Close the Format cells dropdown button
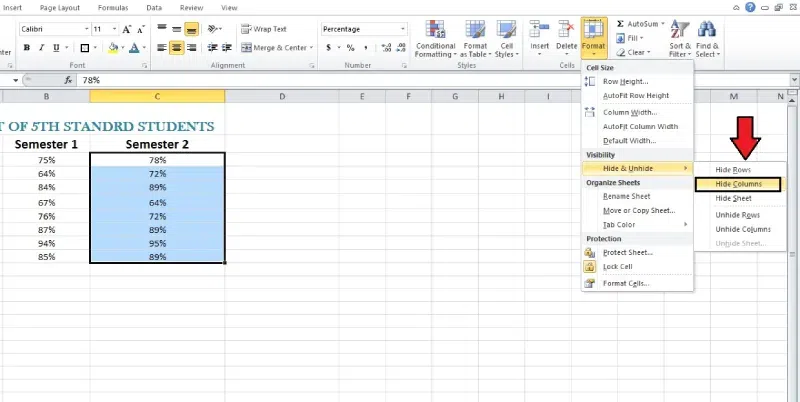This screenshot has width=800, height=402. (594, 38)
